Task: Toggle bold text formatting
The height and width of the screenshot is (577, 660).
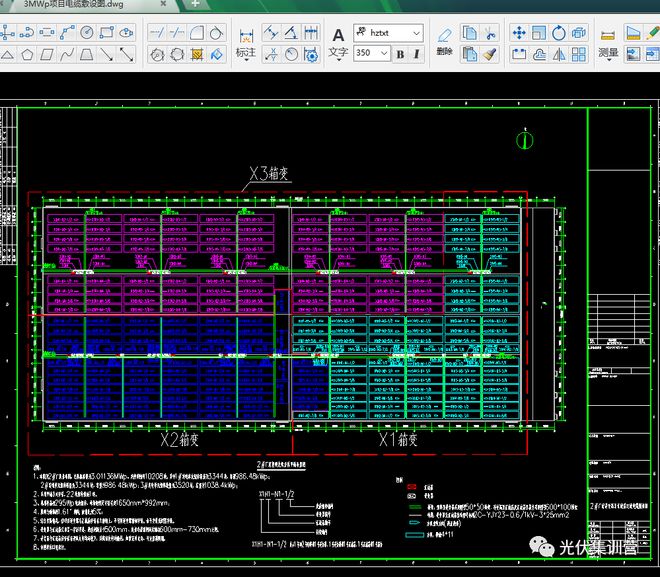Action: 400,54
